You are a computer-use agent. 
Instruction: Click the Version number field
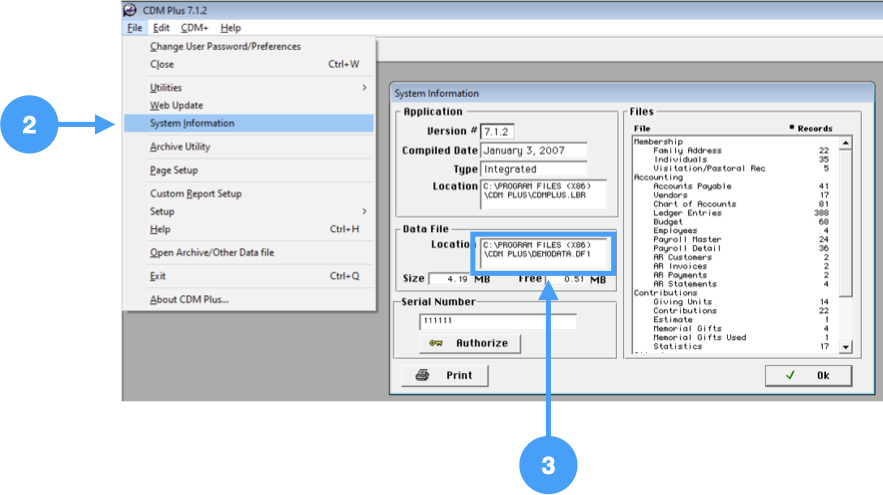click(496, 131)
